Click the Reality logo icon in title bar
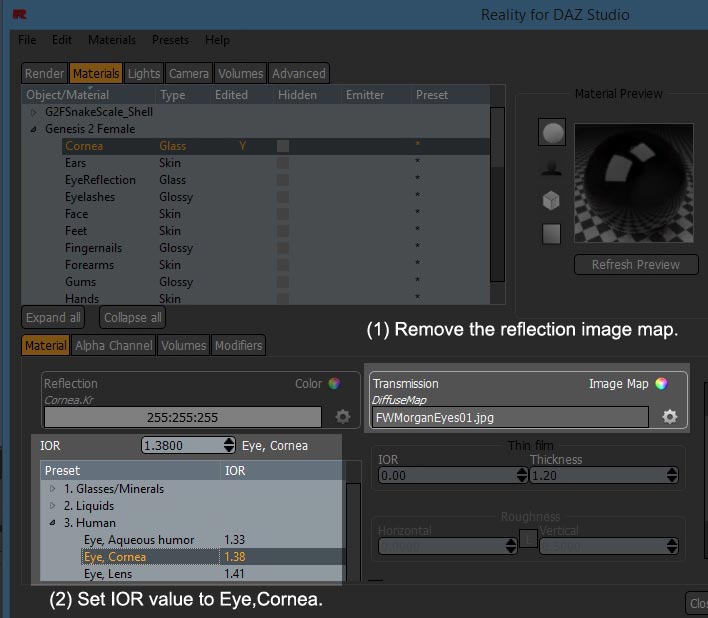 click(x=19, y=14)
